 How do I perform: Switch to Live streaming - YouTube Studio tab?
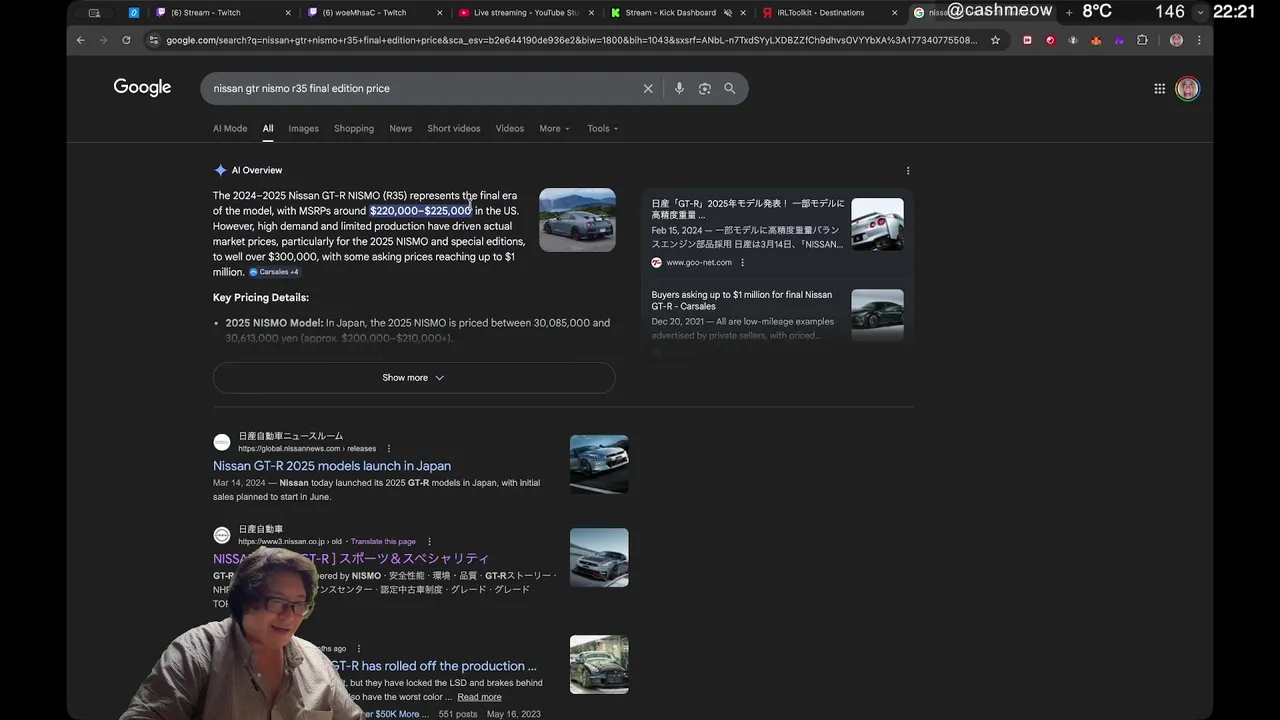coord(525,13)
